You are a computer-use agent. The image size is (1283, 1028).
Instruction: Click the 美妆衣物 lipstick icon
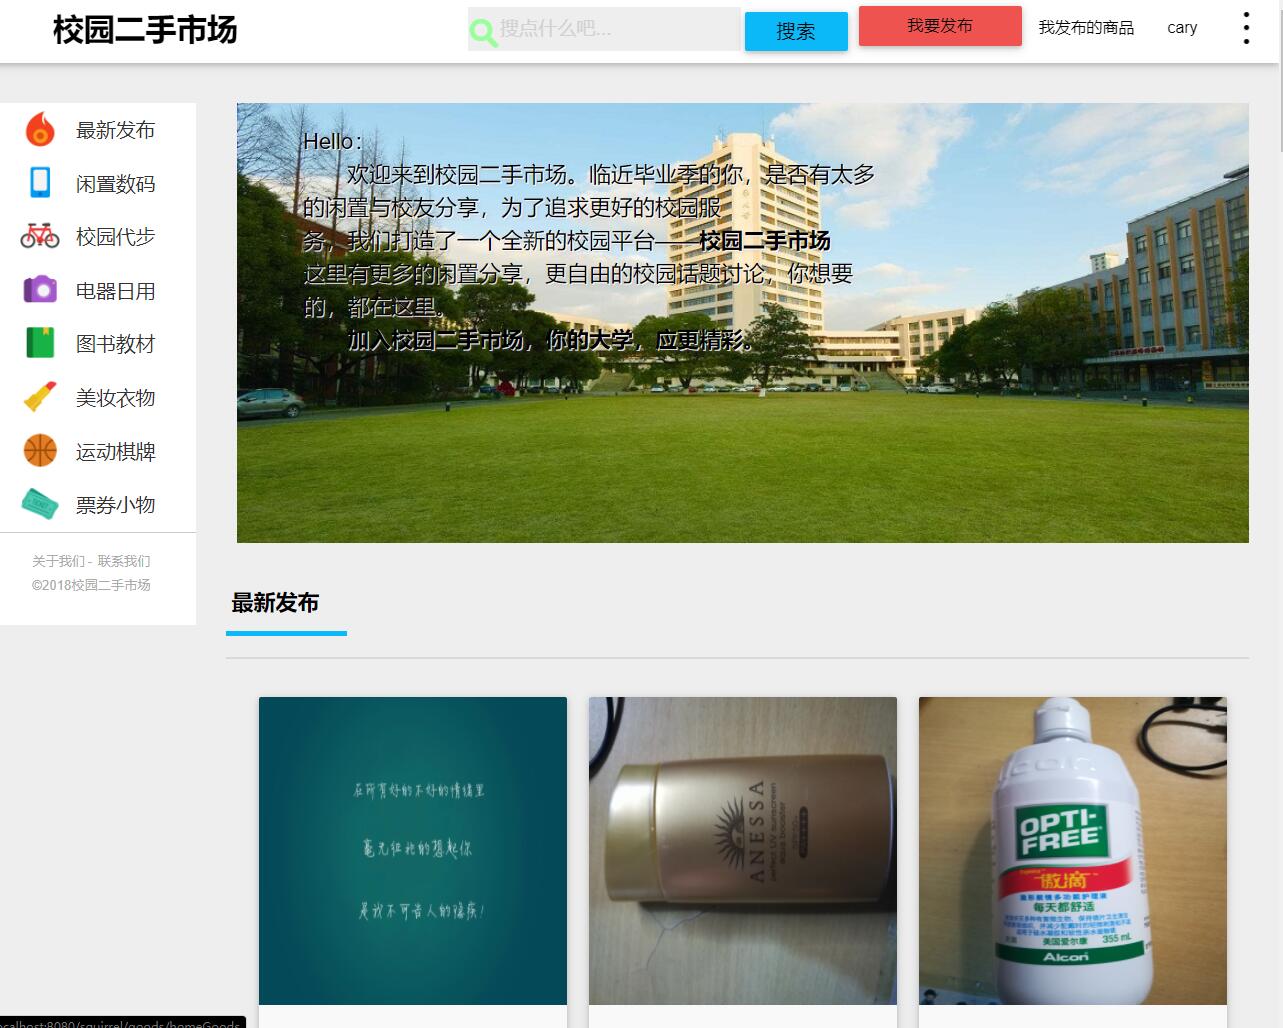click(40, 397)
